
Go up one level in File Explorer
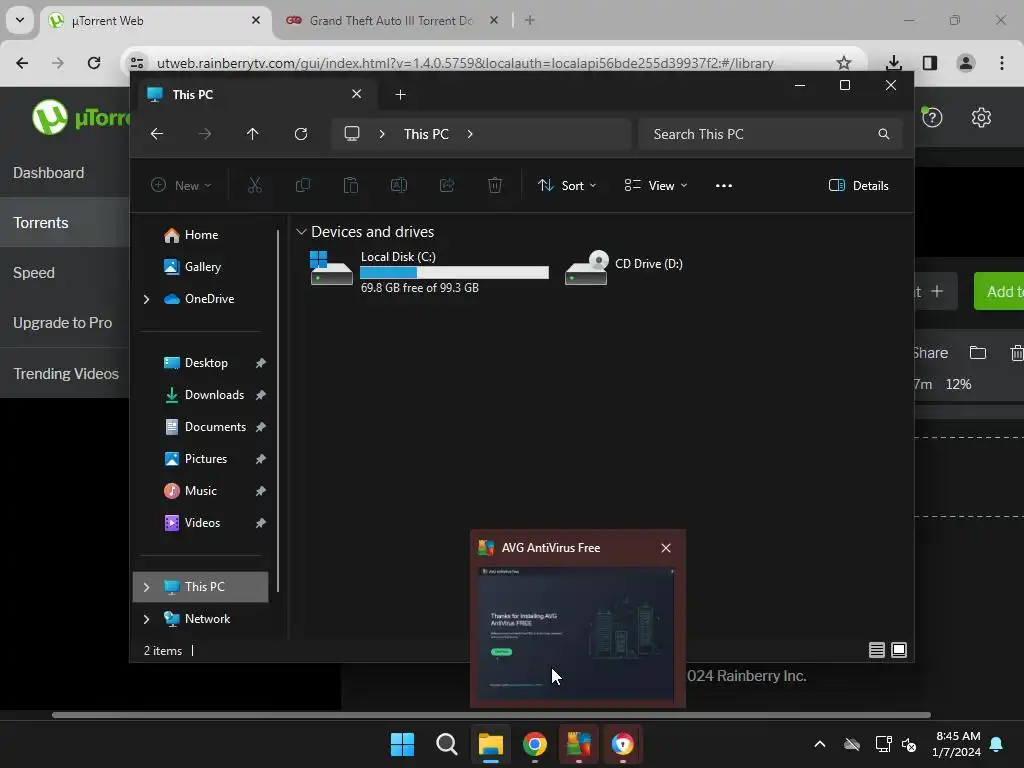(253, 134)
